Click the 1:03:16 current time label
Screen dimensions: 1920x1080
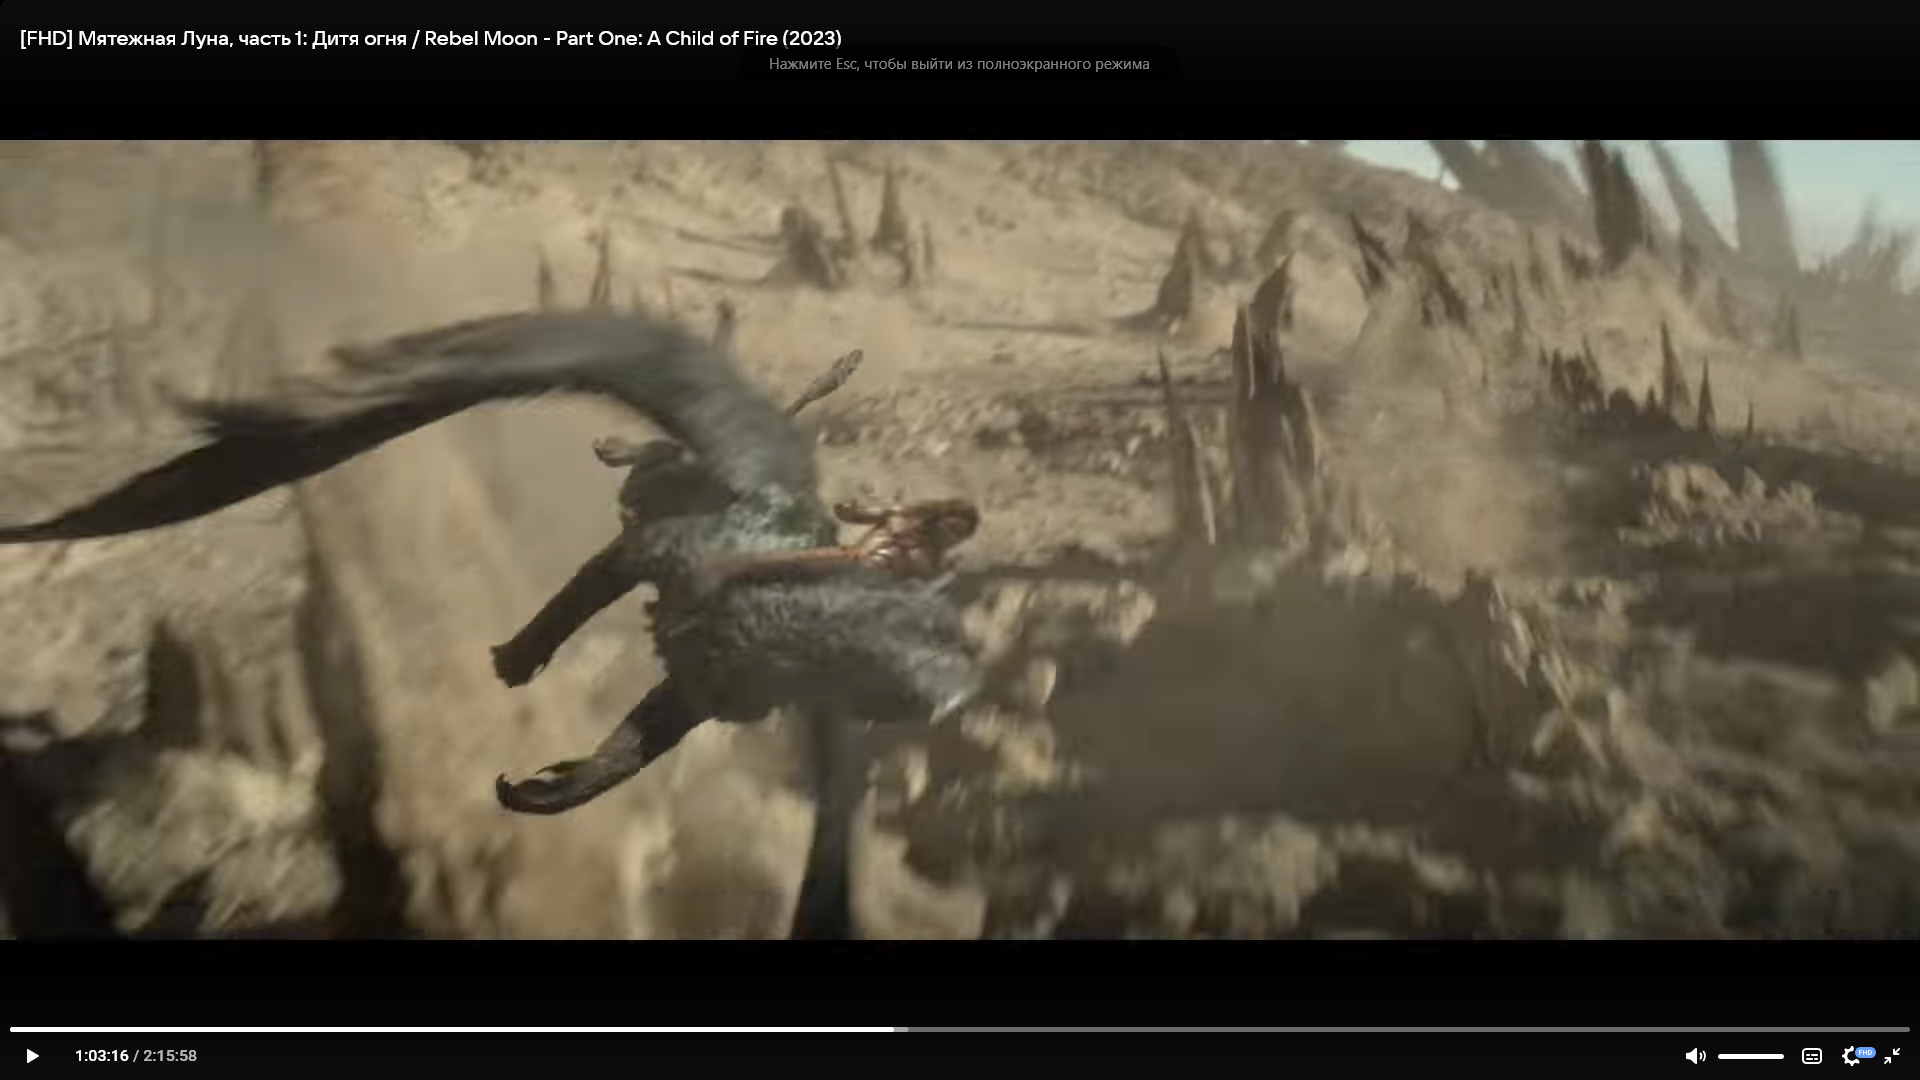(x=101, y=1056)
